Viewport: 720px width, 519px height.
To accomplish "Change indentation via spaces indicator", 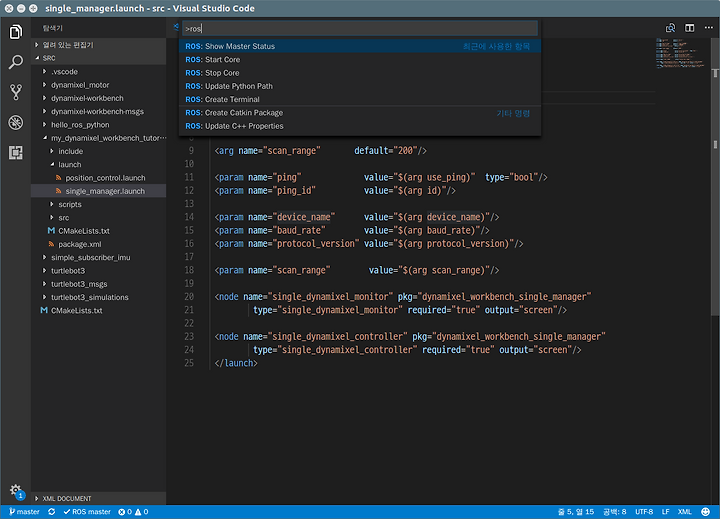I will click(x=614, y=512).
